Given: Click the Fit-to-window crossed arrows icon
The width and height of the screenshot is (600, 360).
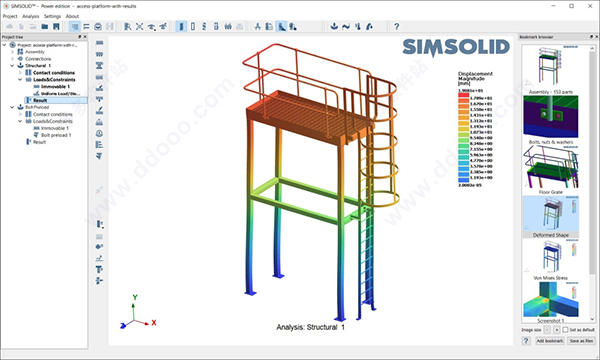Looking at the screenshot, I should 140,26.
